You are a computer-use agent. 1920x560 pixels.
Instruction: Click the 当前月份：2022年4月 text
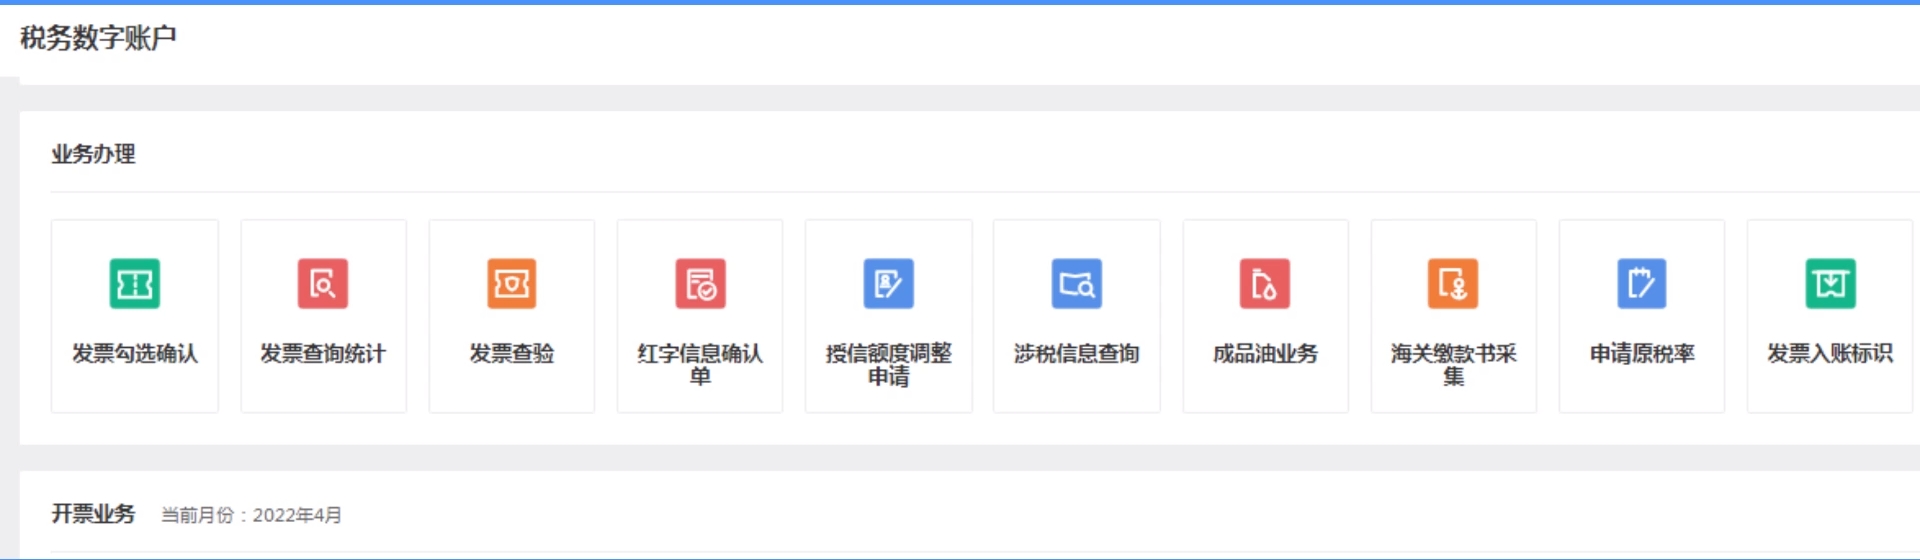tap(252, 515)
